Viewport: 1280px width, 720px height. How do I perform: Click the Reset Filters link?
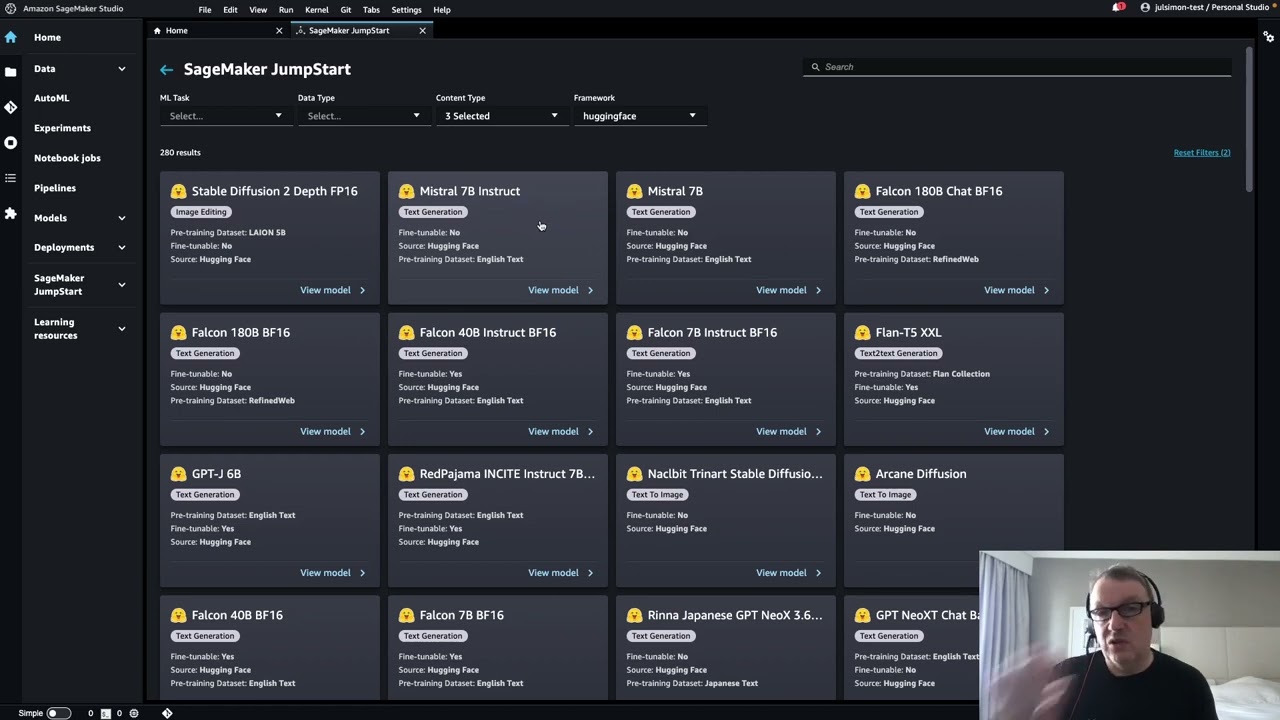click(x=1201, y=153)
